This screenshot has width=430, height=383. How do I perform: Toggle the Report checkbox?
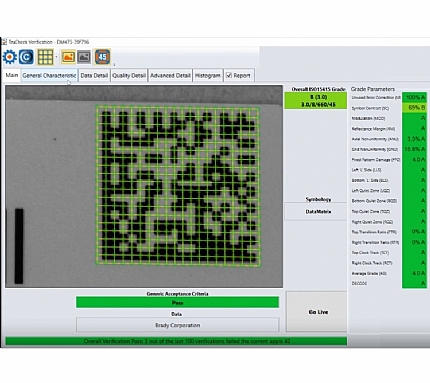[229, 75]
